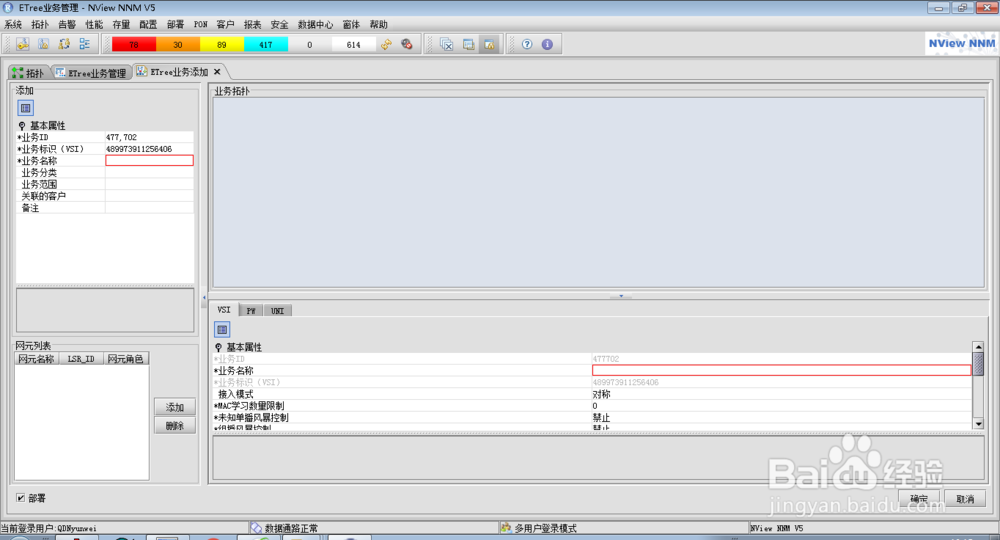Click the LSR_ID column header
The height and width of the screenshot is (540, 1000).
81,359
